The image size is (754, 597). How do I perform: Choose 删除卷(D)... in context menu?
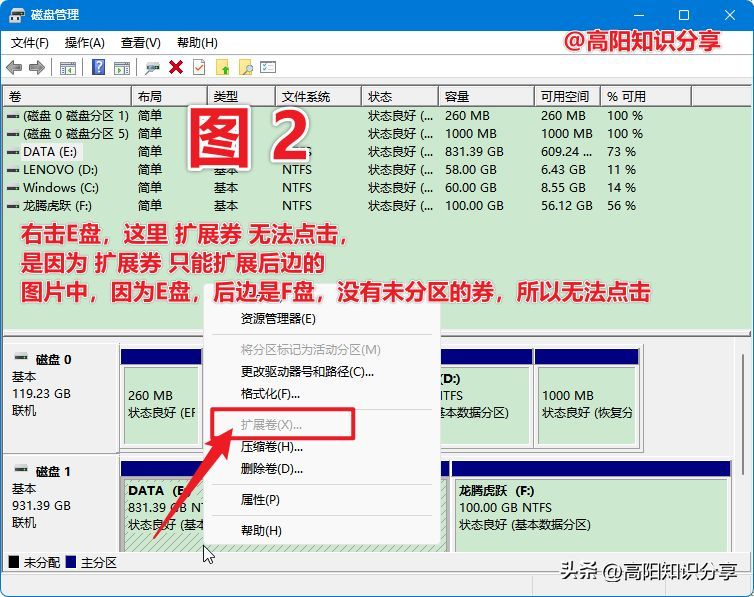point(322,469)
